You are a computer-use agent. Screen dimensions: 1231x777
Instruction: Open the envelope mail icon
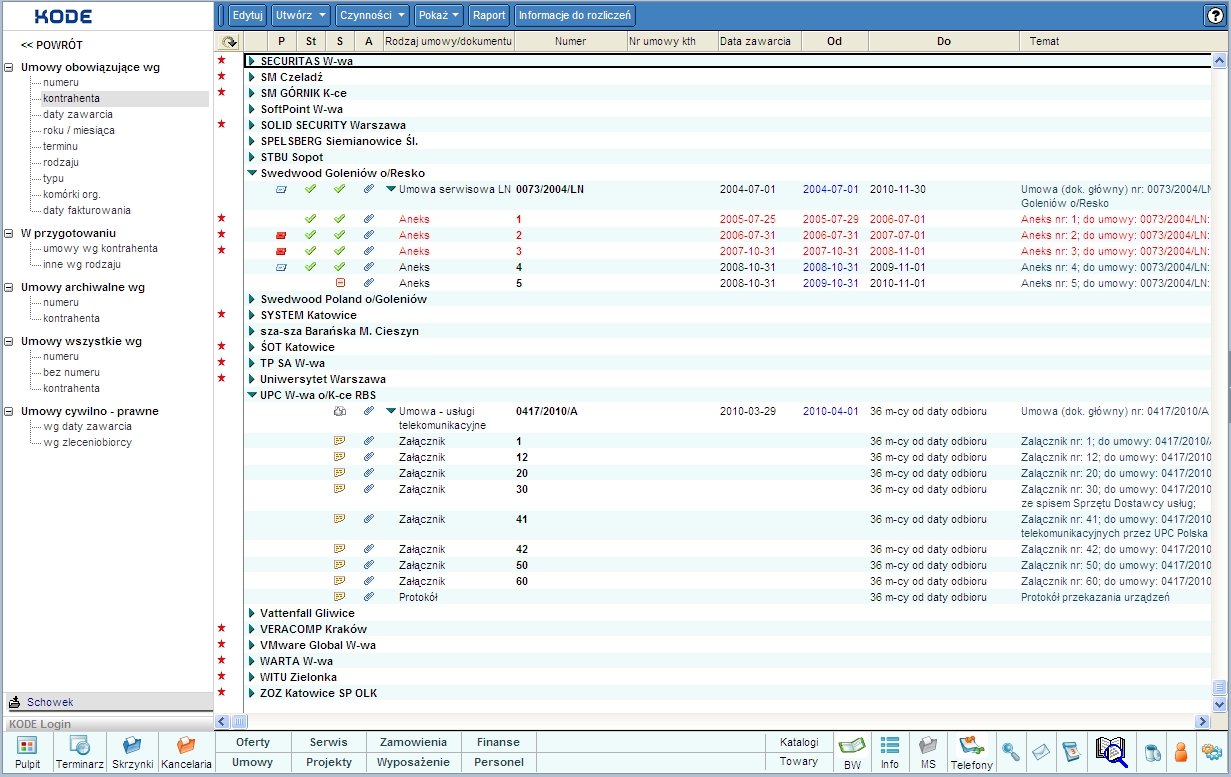pyautogui.click(x=1041, y=752)
